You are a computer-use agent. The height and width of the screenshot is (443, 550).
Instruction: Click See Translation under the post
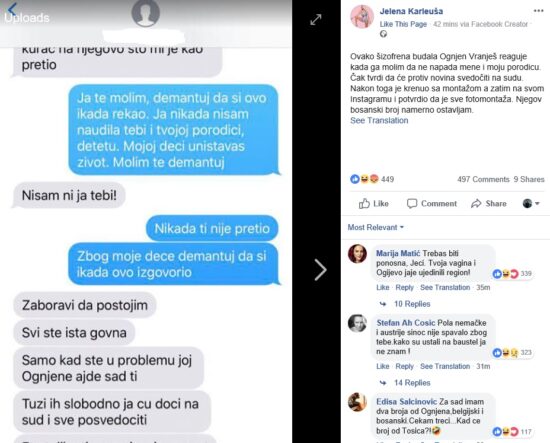(379, 121)
